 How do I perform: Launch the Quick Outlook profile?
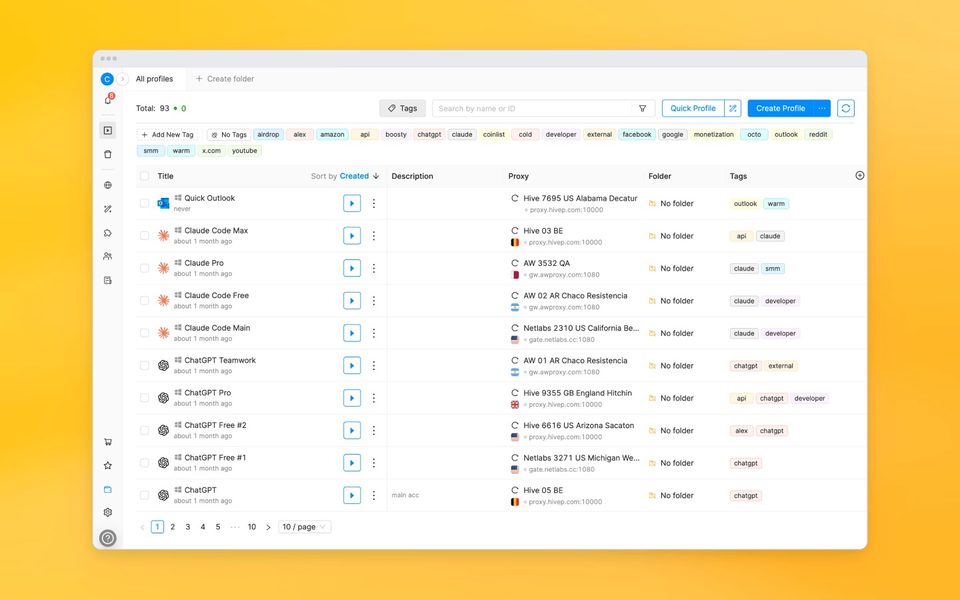(352, 203)
